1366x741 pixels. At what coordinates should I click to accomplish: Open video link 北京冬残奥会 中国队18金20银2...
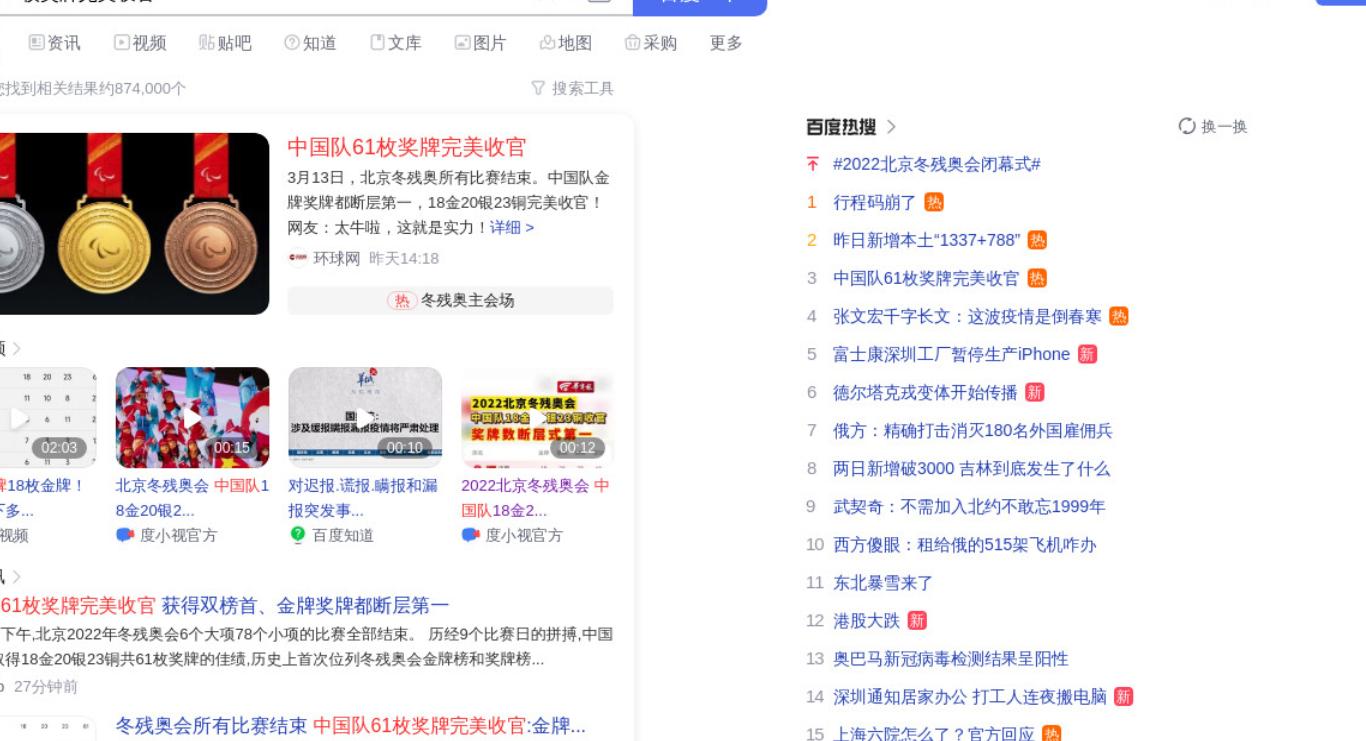pyautogui.click(x=192, y=498)
